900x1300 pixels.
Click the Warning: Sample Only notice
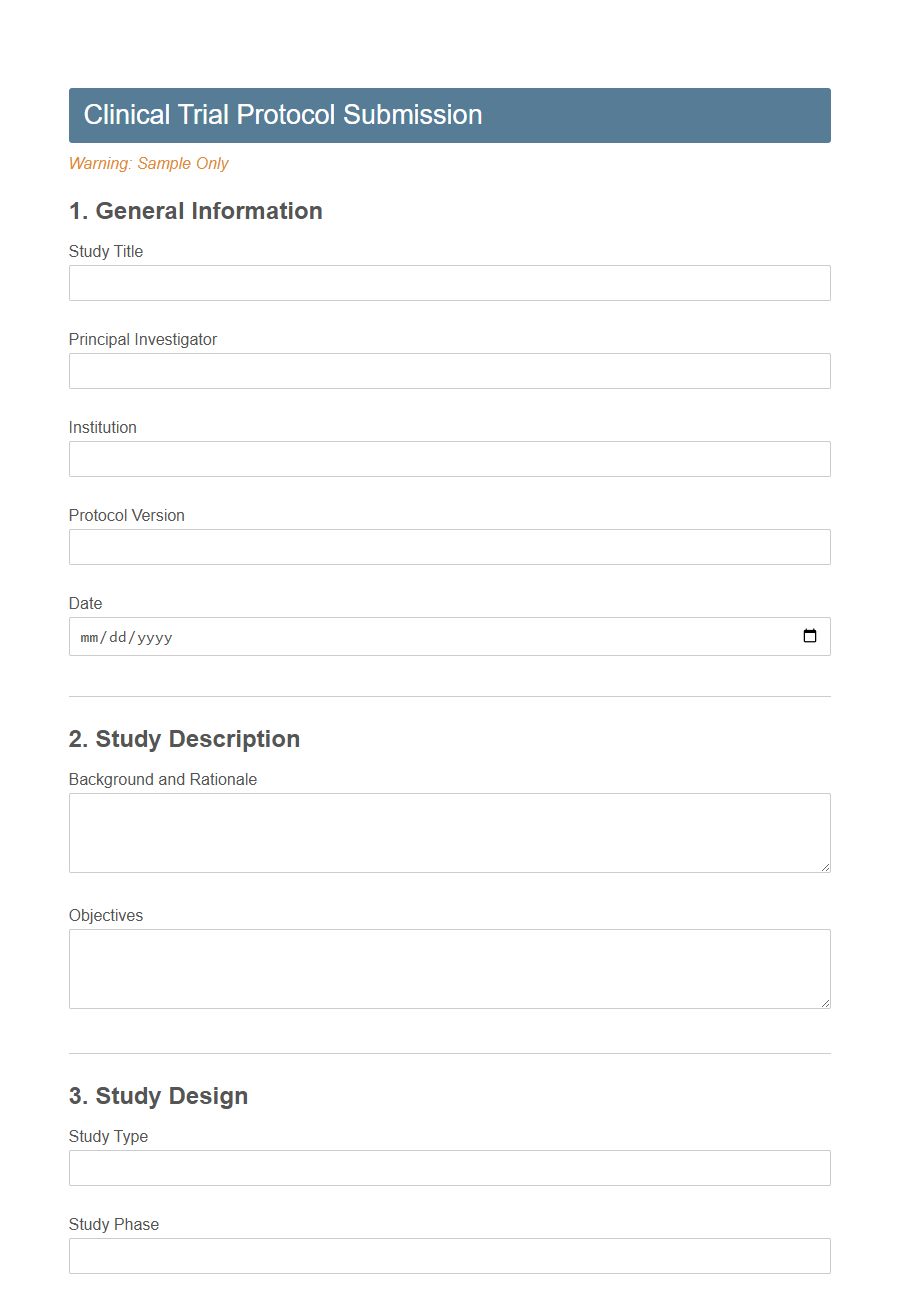pyautogui.click(x=148, y=163)
